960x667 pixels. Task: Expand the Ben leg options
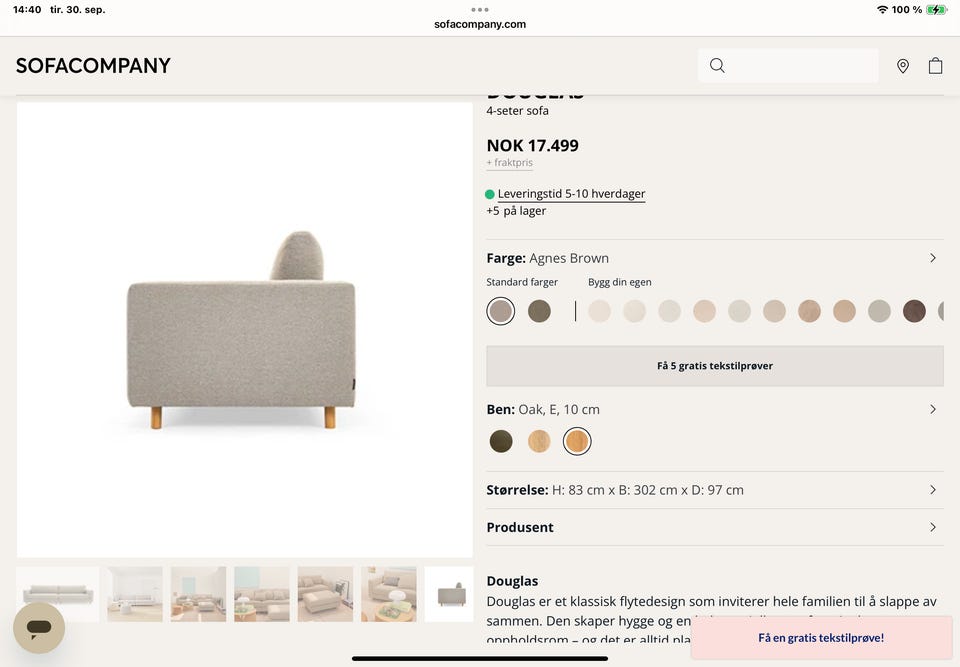coord(932,409)
